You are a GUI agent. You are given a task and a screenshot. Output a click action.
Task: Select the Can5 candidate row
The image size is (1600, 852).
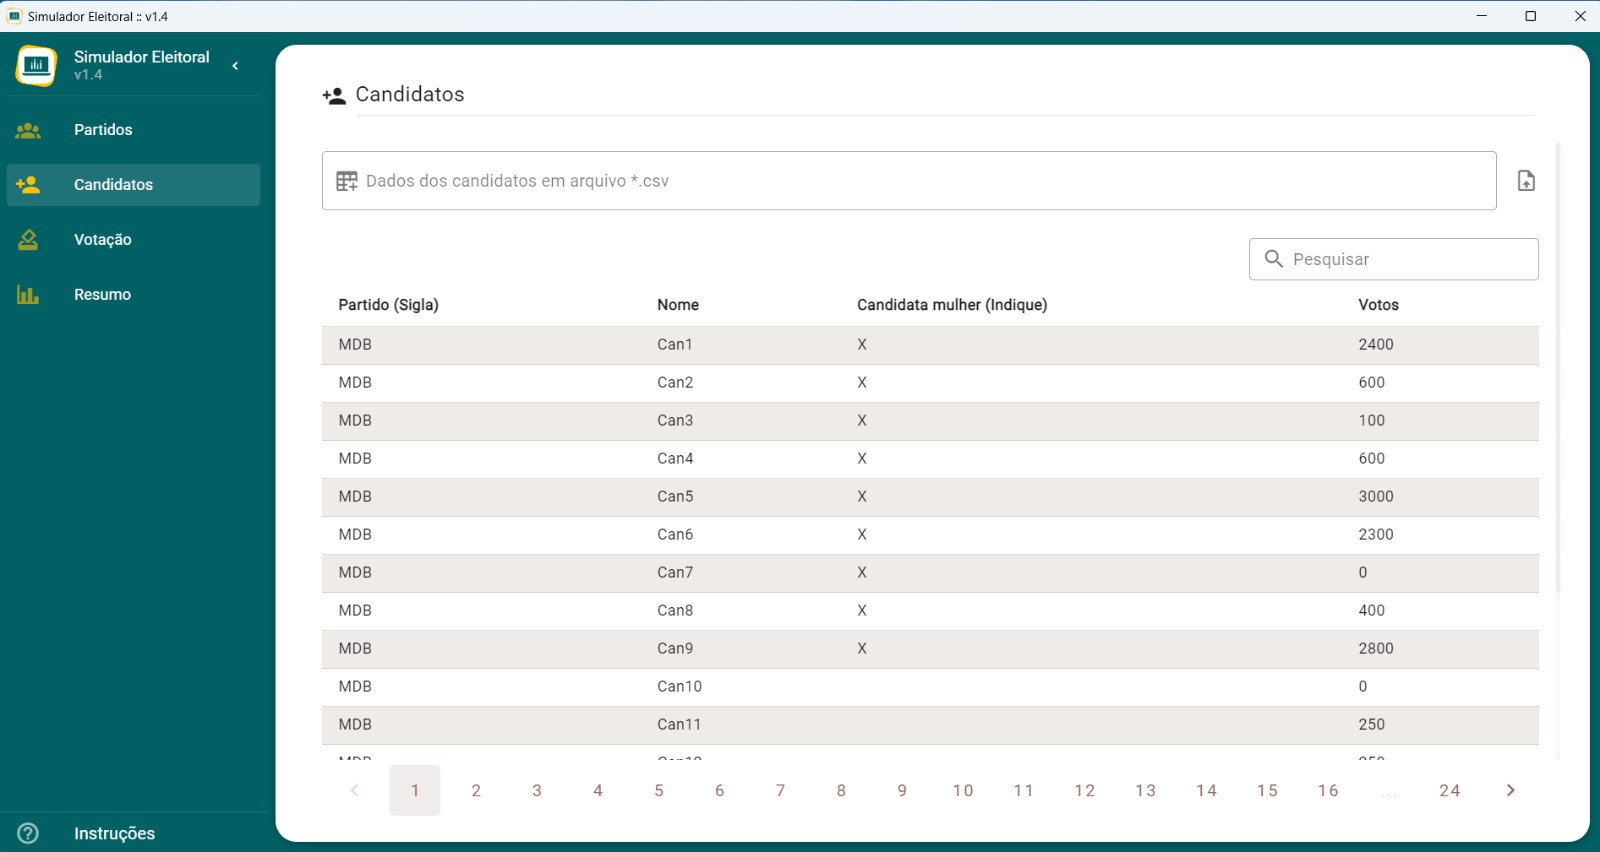tap(675, 497)
